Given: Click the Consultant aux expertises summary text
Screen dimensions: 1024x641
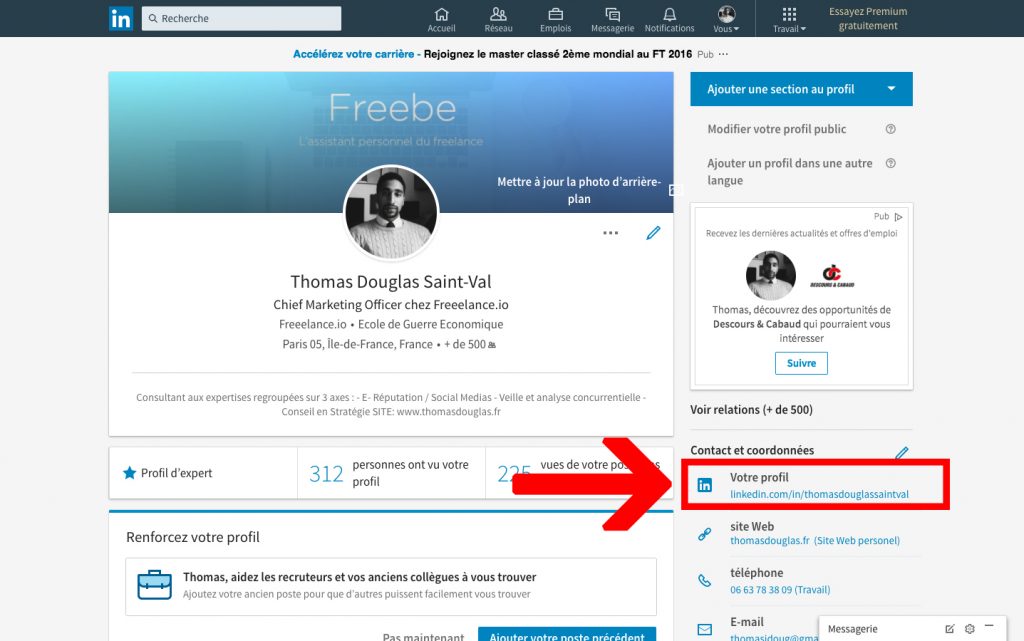Looking at the screenshot, I should (x=391, y=405).
